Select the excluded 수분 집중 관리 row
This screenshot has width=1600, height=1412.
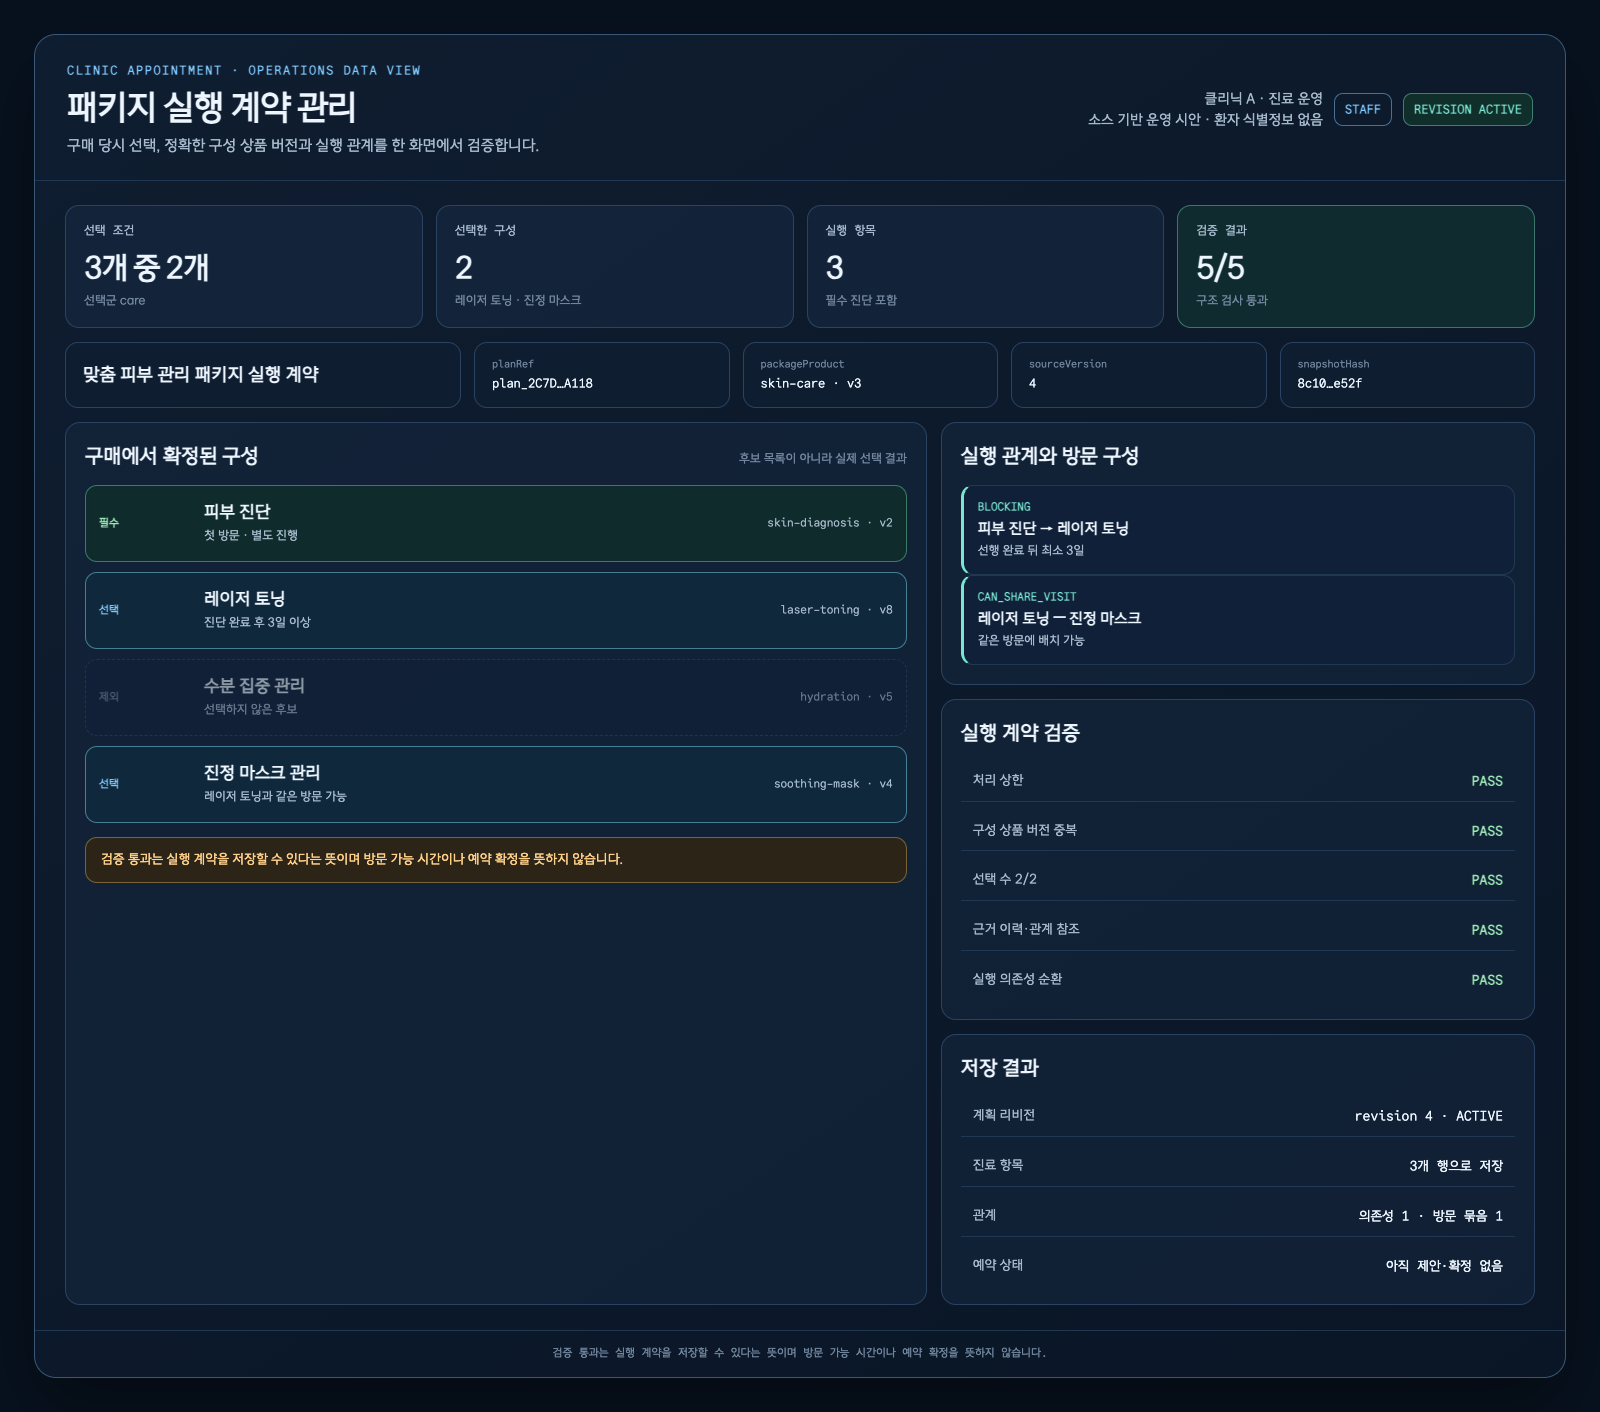point(496,697)
